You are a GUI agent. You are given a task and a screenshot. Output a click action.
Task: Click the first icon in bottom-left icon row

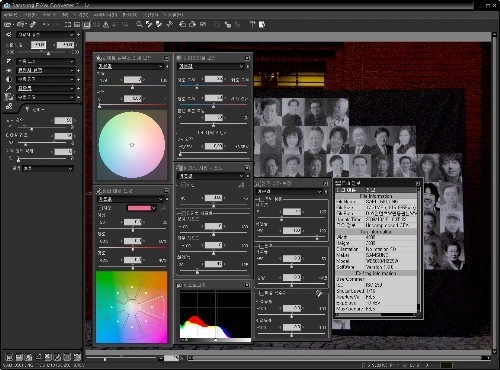tap(9, 357)
